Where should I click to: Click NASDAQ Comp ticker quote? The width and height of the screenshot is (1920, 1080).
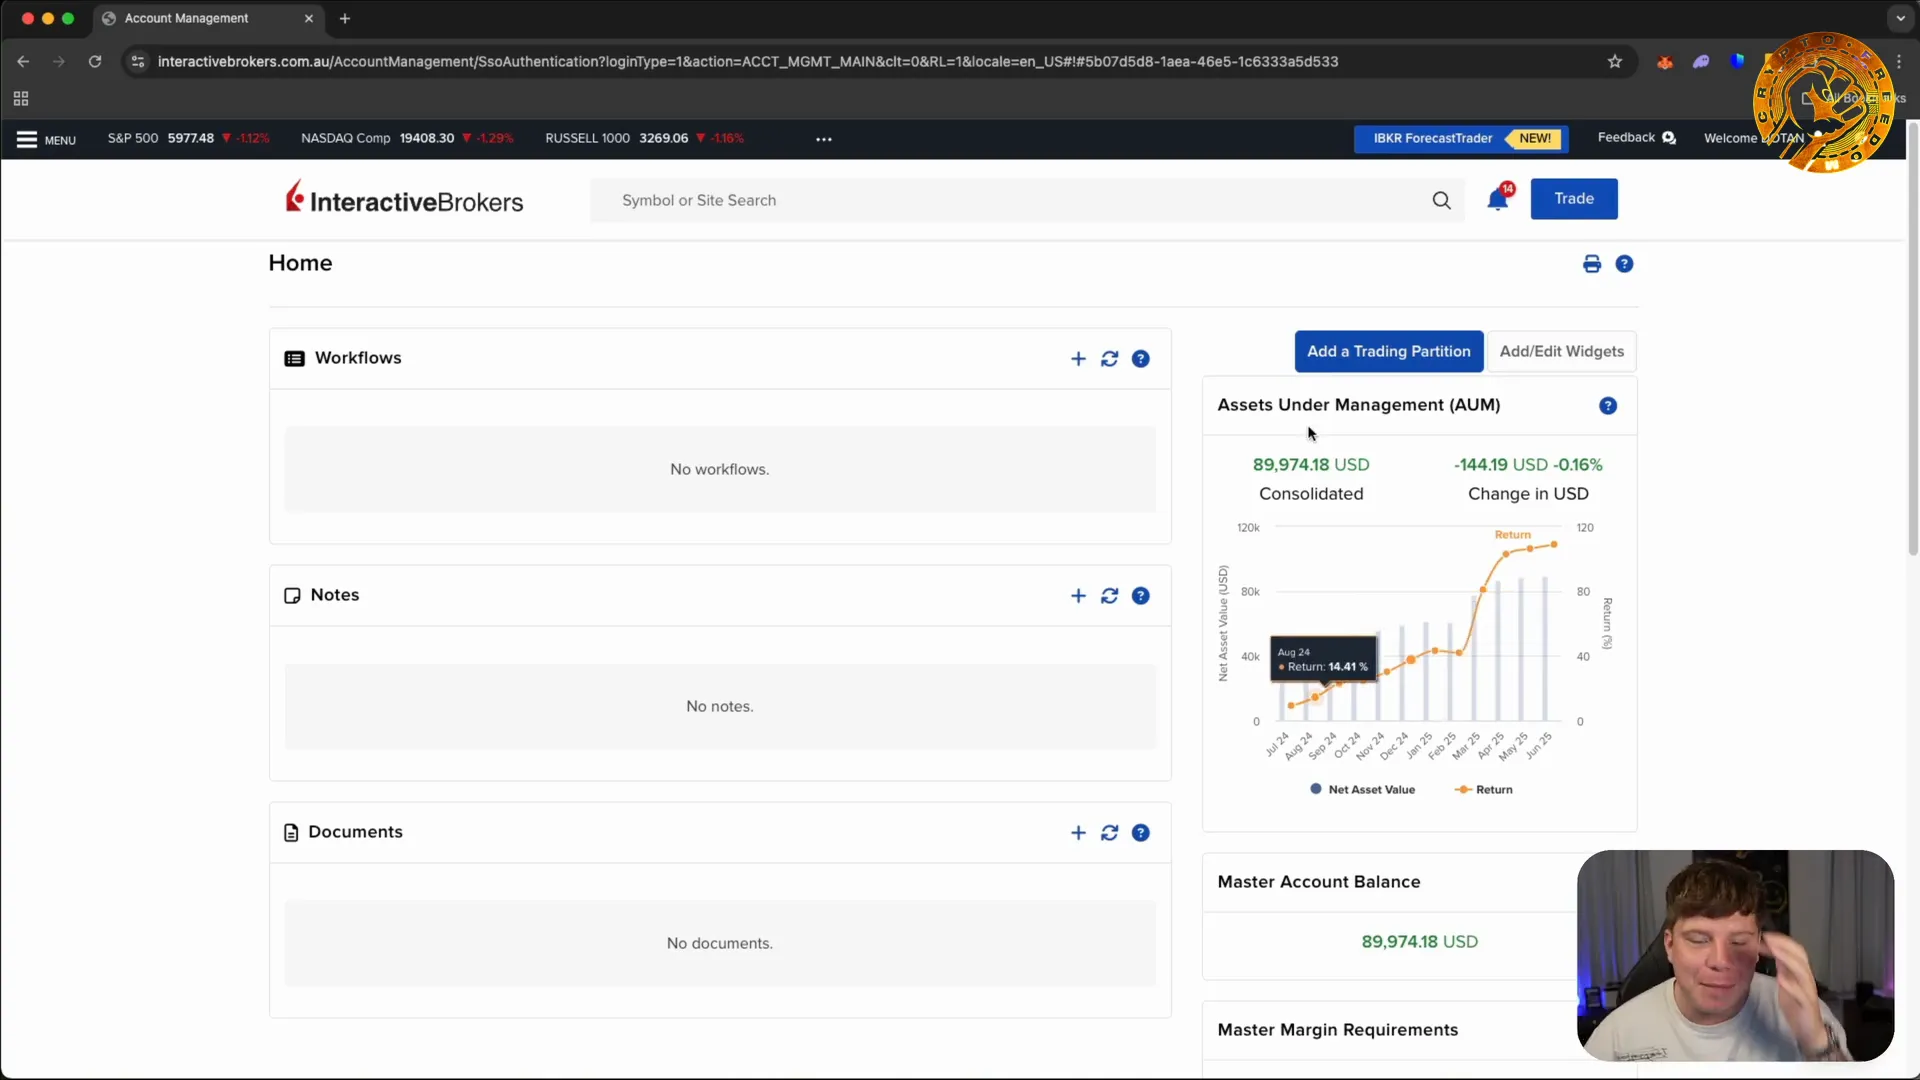tap(407, 138)
